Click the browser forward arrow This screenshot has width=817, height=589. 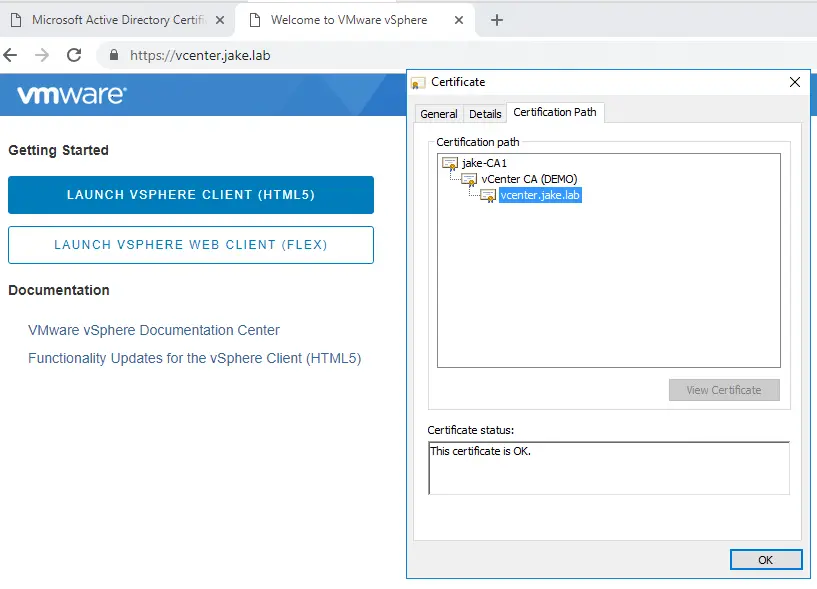(x=42, y=55)
